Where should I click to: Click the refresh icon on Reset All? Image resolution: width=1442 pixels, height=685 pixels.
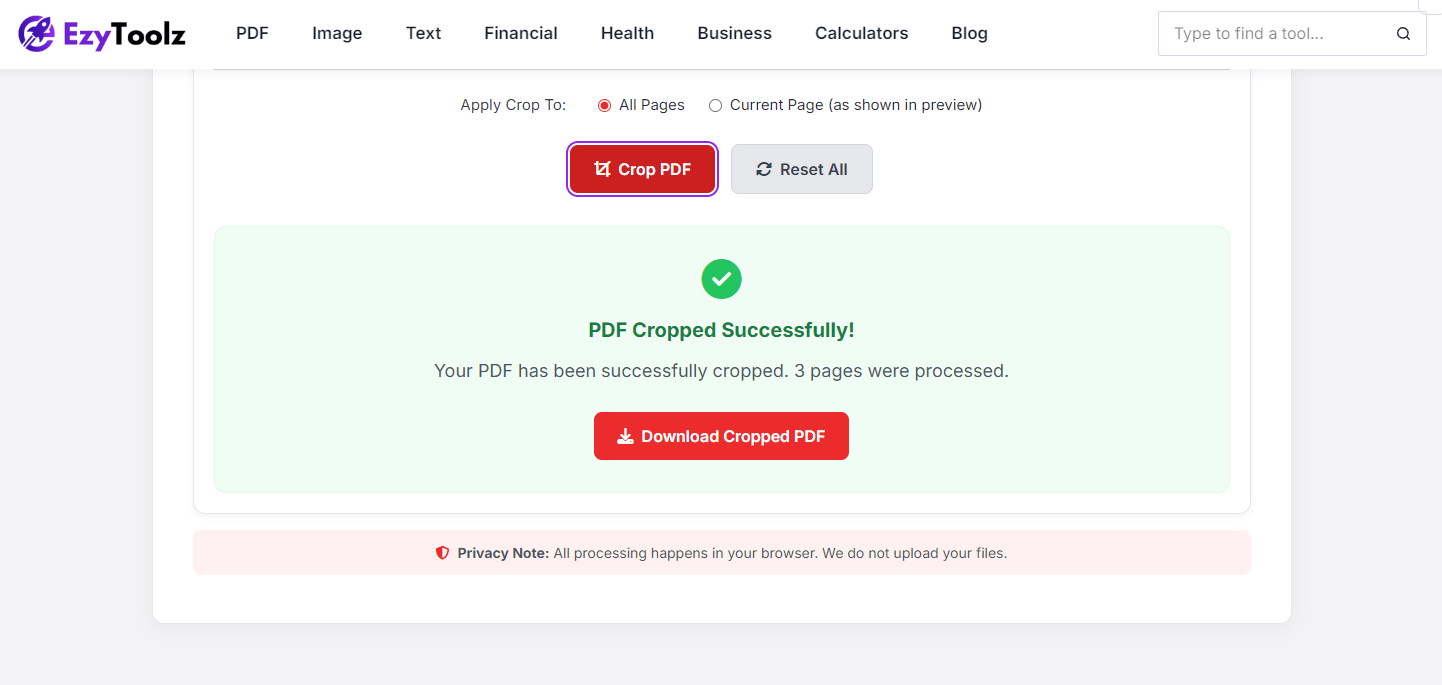(x=764, y=169)
